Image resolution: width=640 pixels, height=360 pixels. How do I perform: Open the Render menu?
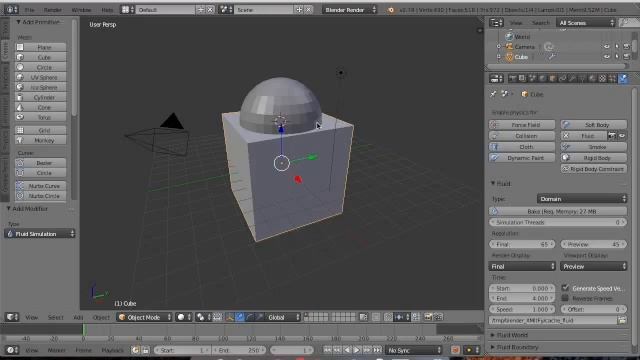(x=53, y=9)
